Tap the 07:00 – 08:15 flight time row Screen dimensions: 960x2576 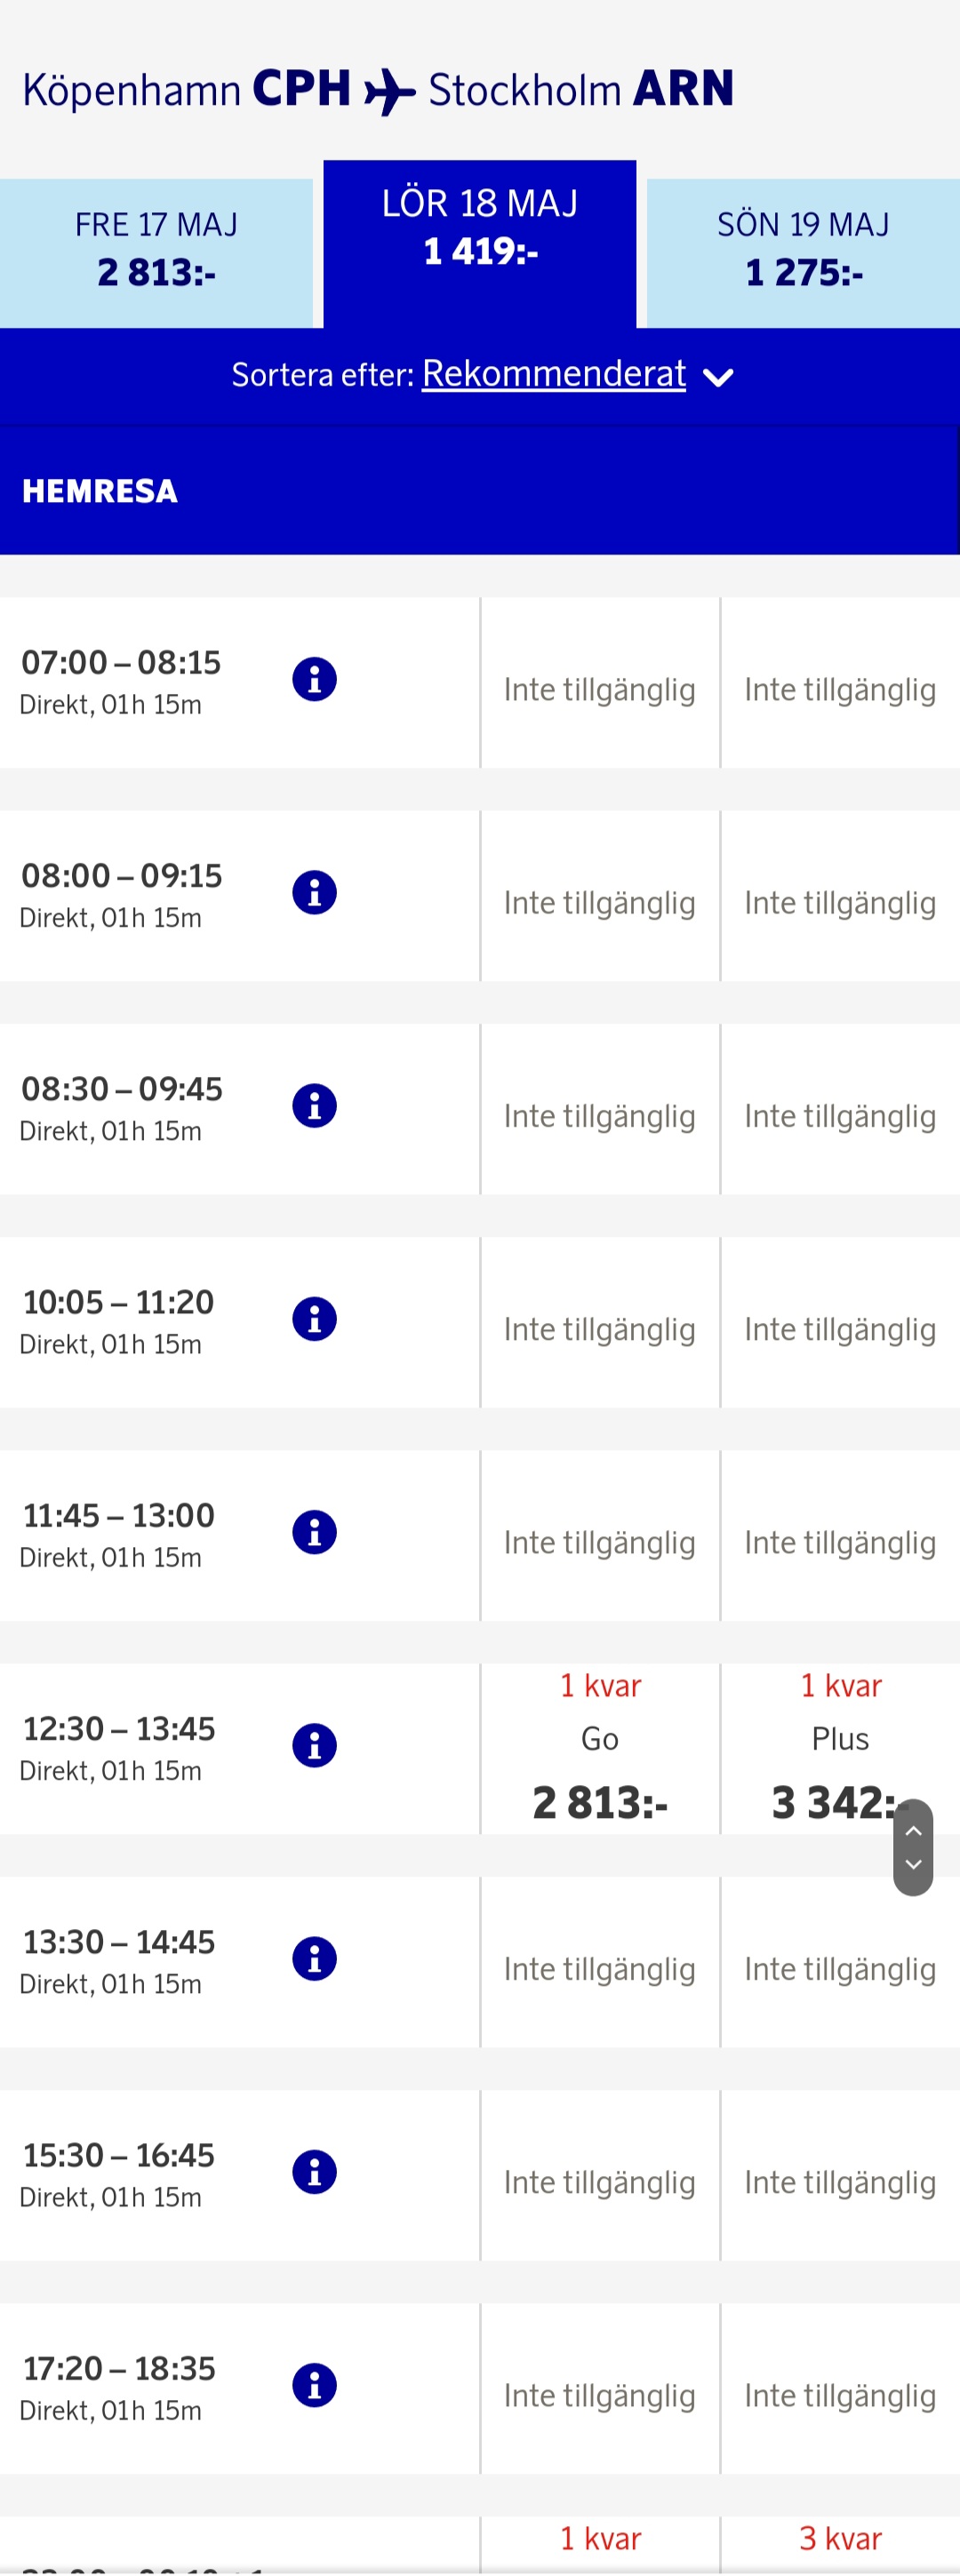(x=120, y=680)
